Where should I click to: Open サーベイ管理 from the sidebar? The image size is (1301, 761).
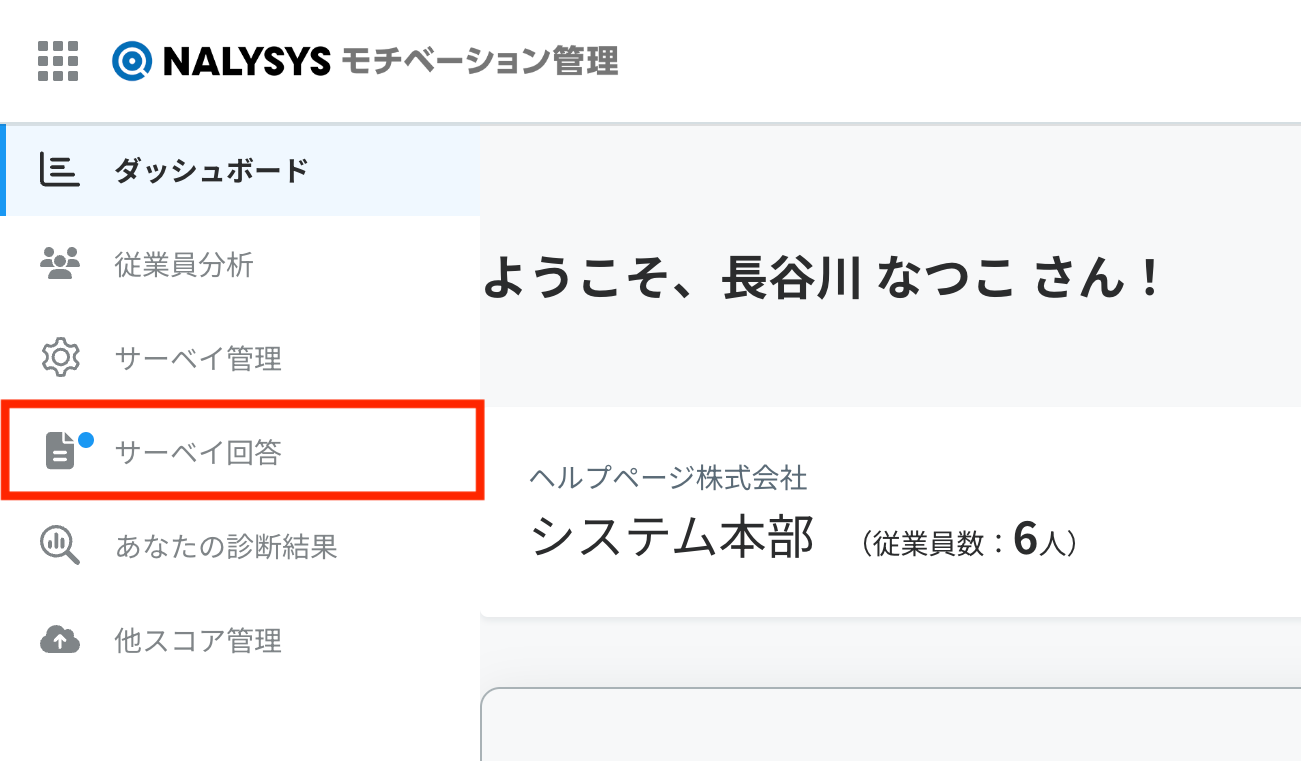[240, 358]
